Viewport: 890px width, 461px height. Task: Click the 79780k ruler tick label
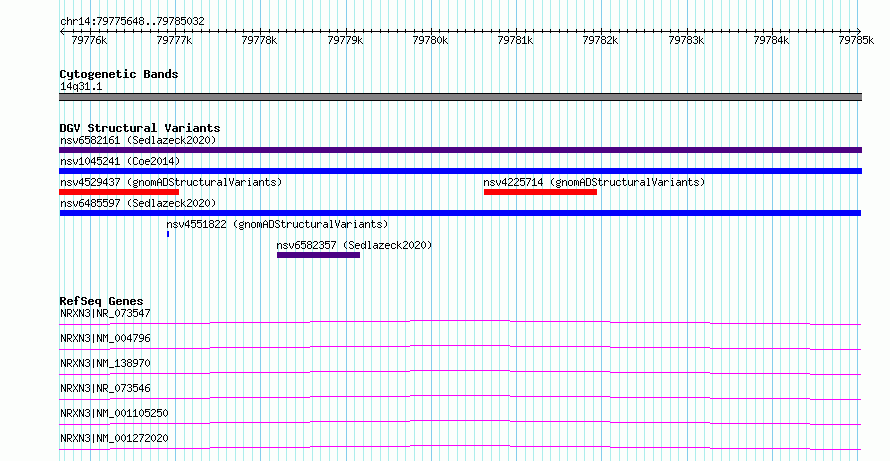[430, 40]
